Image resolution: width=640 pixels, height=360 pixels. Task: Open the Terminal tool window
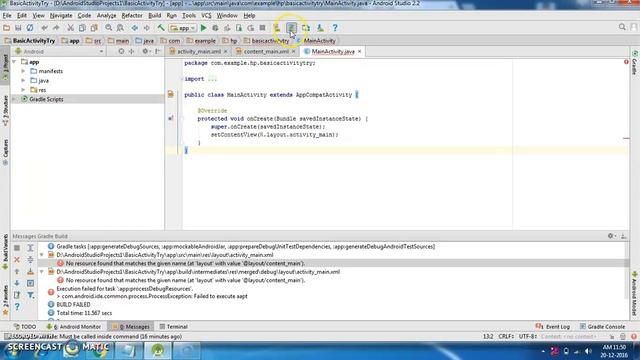pos(173,327)
